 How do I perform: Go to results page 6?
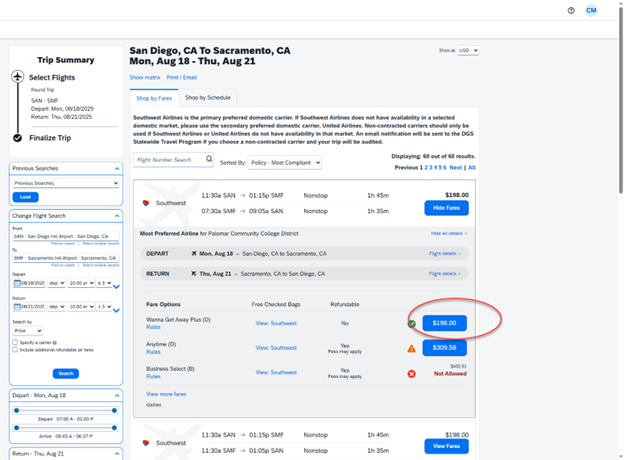click(445, 168)
